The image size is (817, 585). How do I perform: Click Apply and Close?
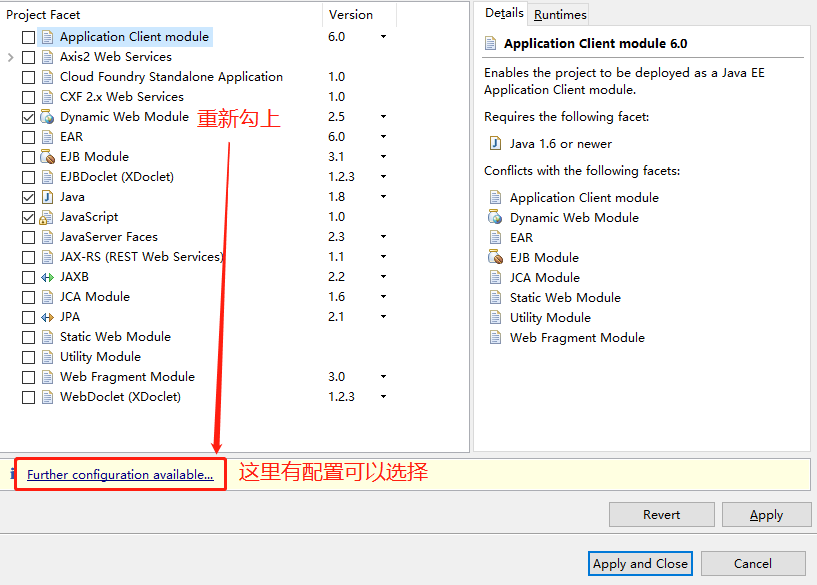coord(640,564)
